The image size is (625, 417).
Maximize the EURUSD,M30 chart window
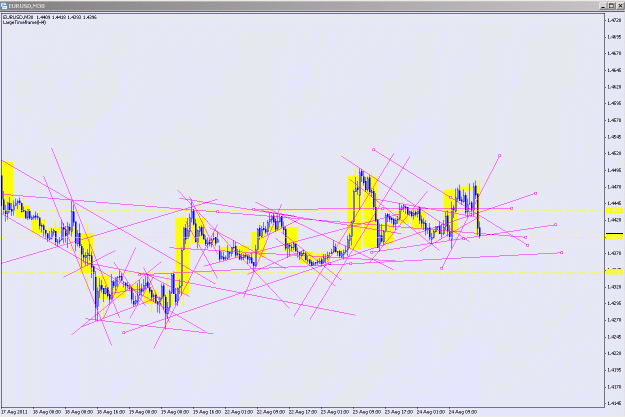pyautogui.click(x=612, y=6)
